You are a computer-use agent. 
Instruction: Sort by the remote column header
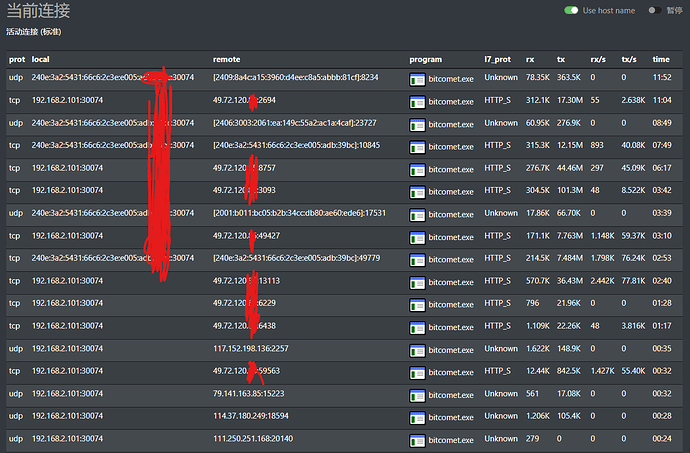[x=227, y=59]
